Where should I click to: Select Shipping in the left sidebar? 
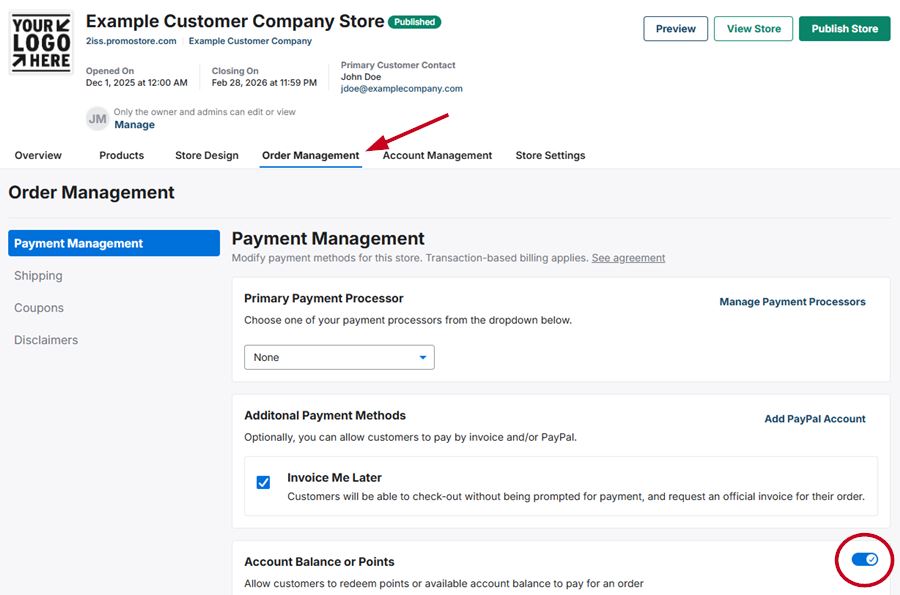pyautogui.click(x=38, y=276)
